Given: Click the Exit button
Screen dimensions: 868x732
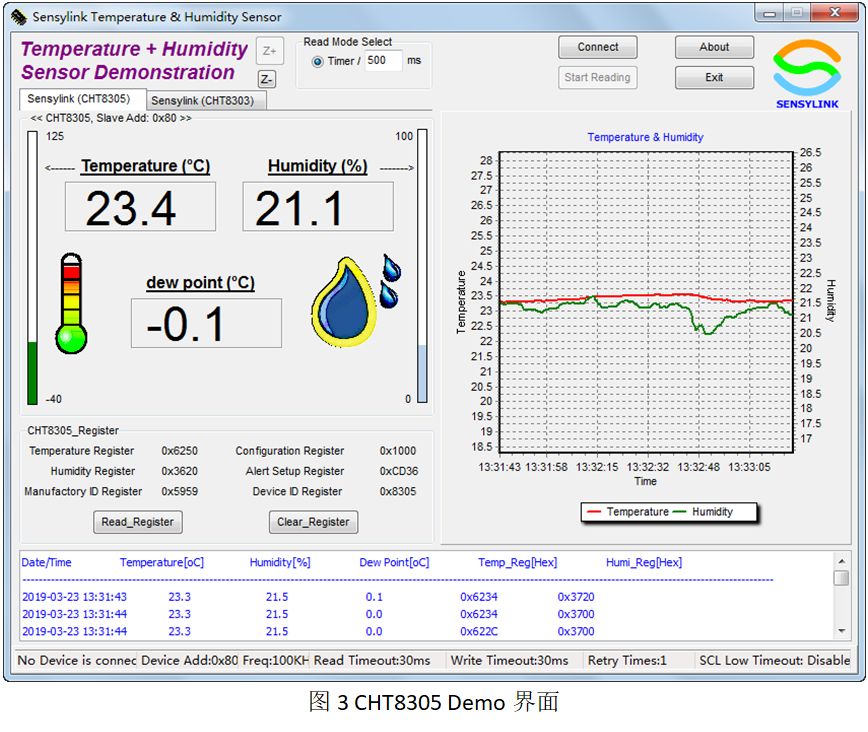Looking at the screenshot, I should click(x=714, y=78).
